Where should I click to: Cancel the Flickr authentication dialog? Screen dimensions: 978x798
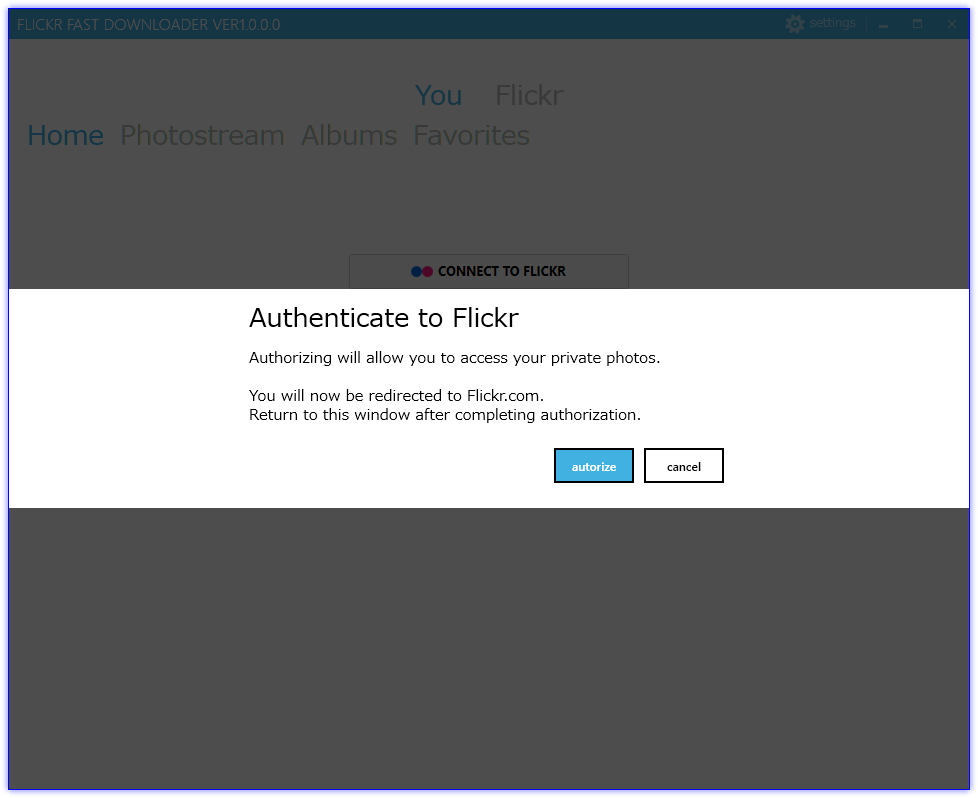684,465
